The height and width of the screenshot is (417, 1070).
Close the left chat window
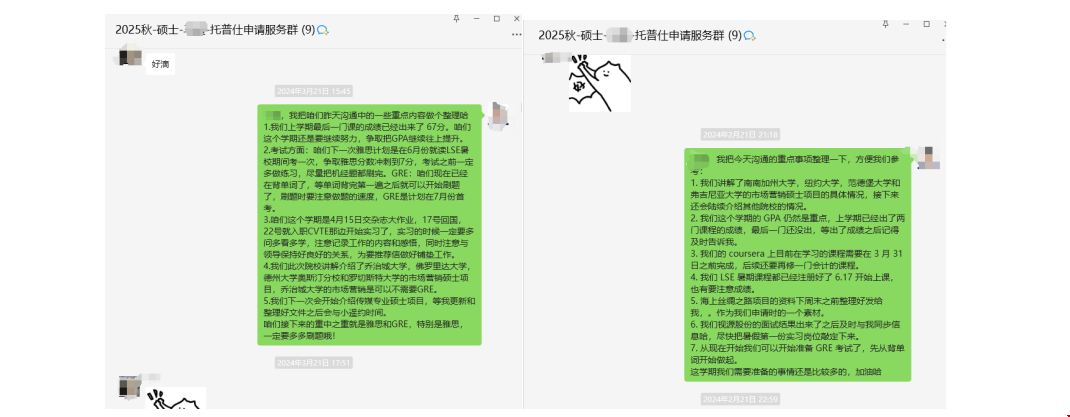[517, 18]
